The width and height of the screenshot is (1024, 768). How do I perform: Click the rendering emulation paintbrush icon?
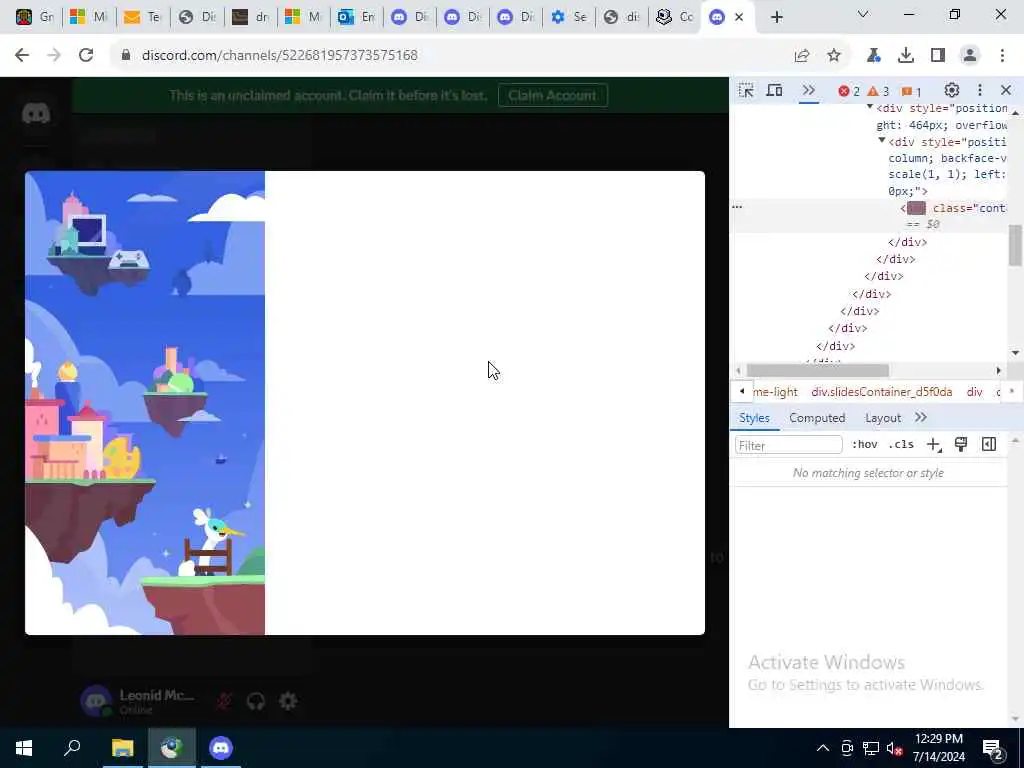[961, 445]
